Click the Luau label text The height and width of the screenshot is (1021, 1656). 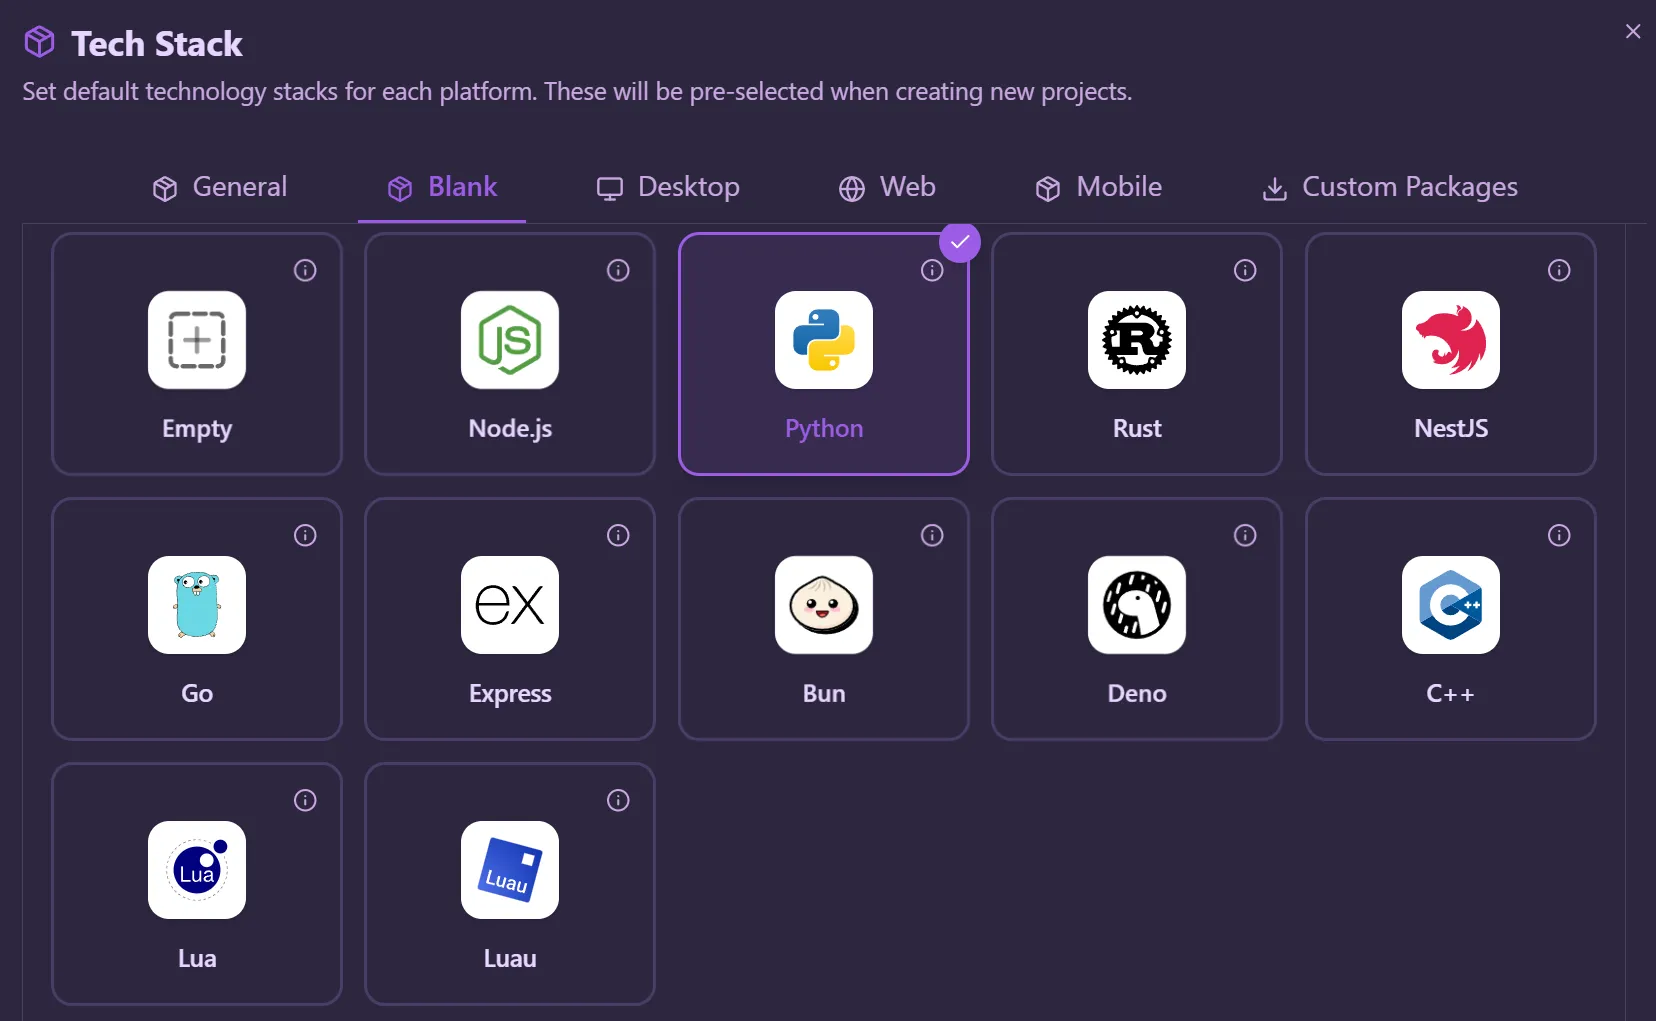pyautogui.click(x=510, y=959)
